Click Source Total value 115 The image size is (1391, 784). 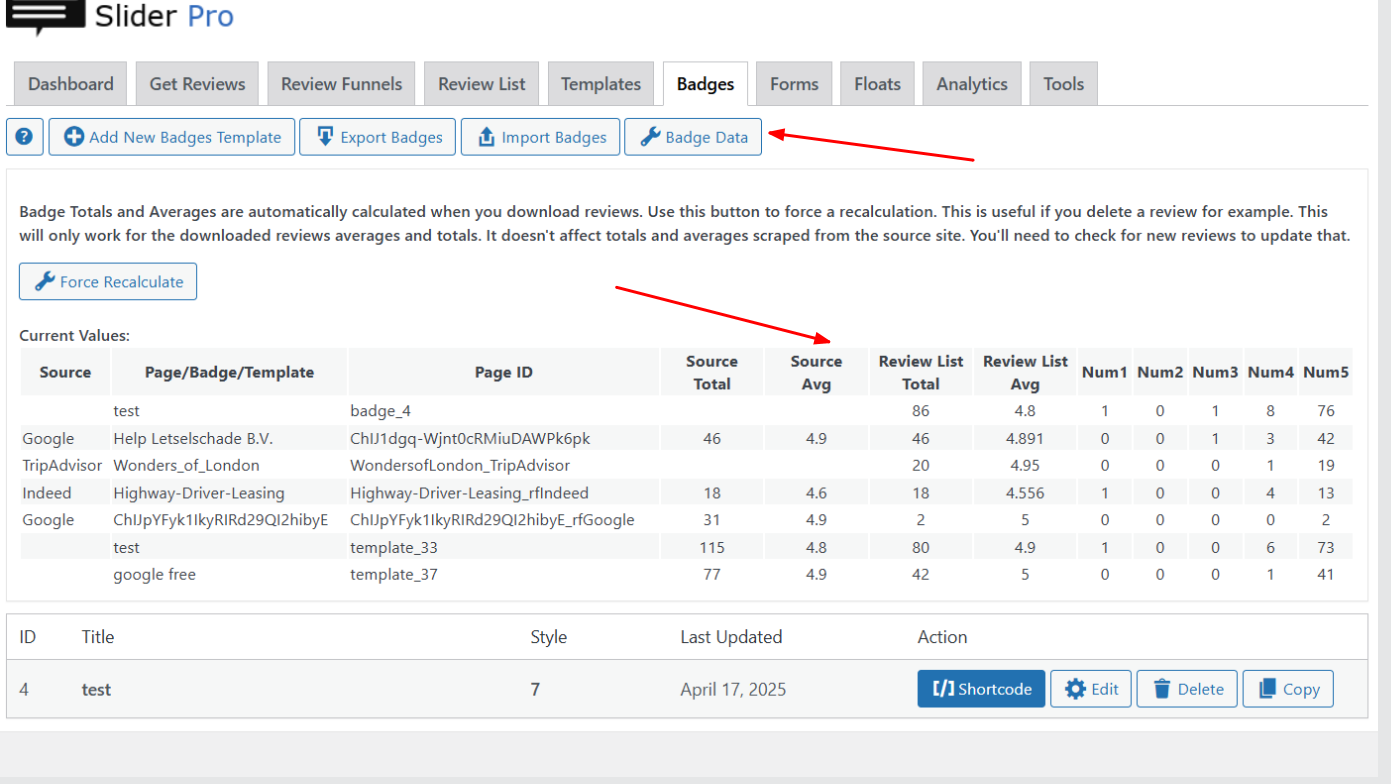click(x=712, y=547)
